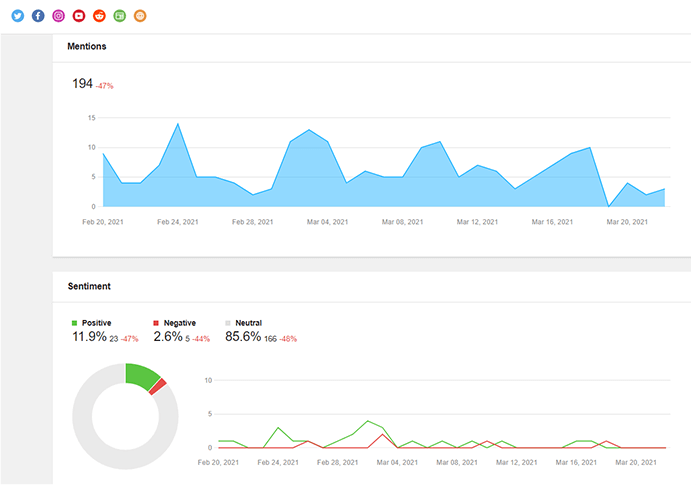Toggle the Neutral sentiment legend square

(x=228, y=323)
